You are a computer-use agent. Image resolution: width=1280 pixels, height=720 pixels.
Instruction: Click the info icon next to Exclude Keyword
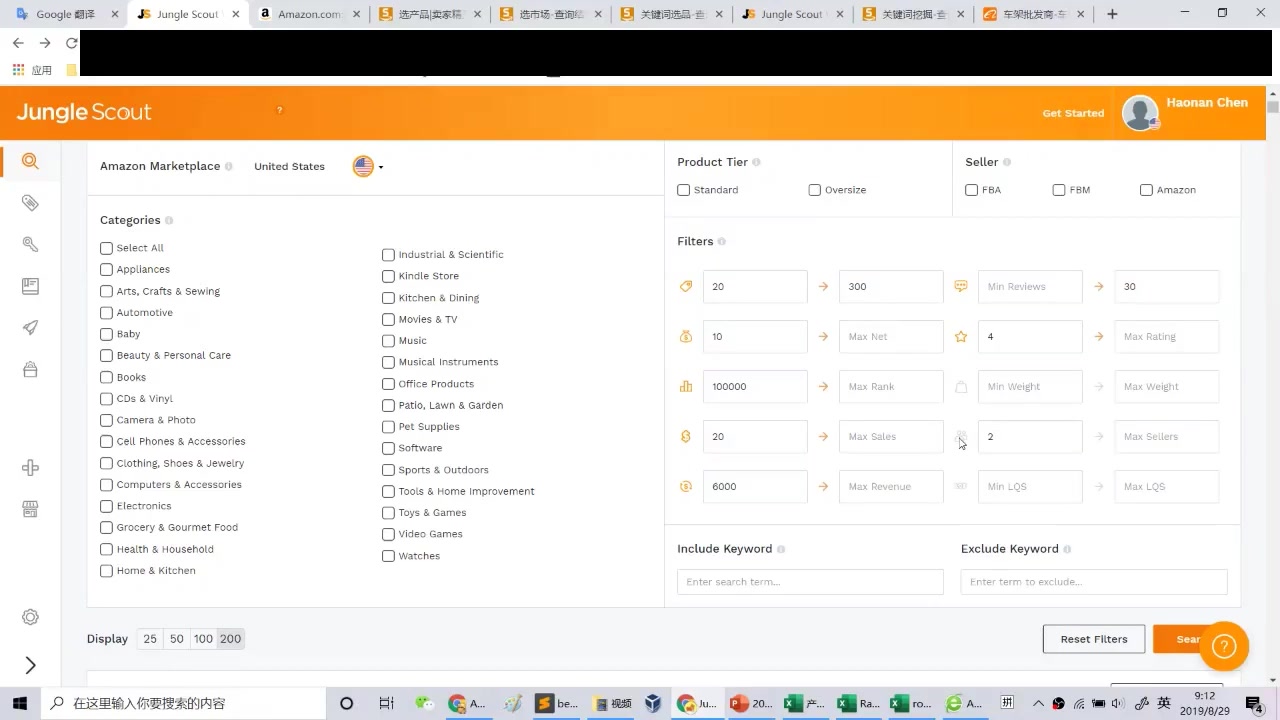tap(1067, 549)
